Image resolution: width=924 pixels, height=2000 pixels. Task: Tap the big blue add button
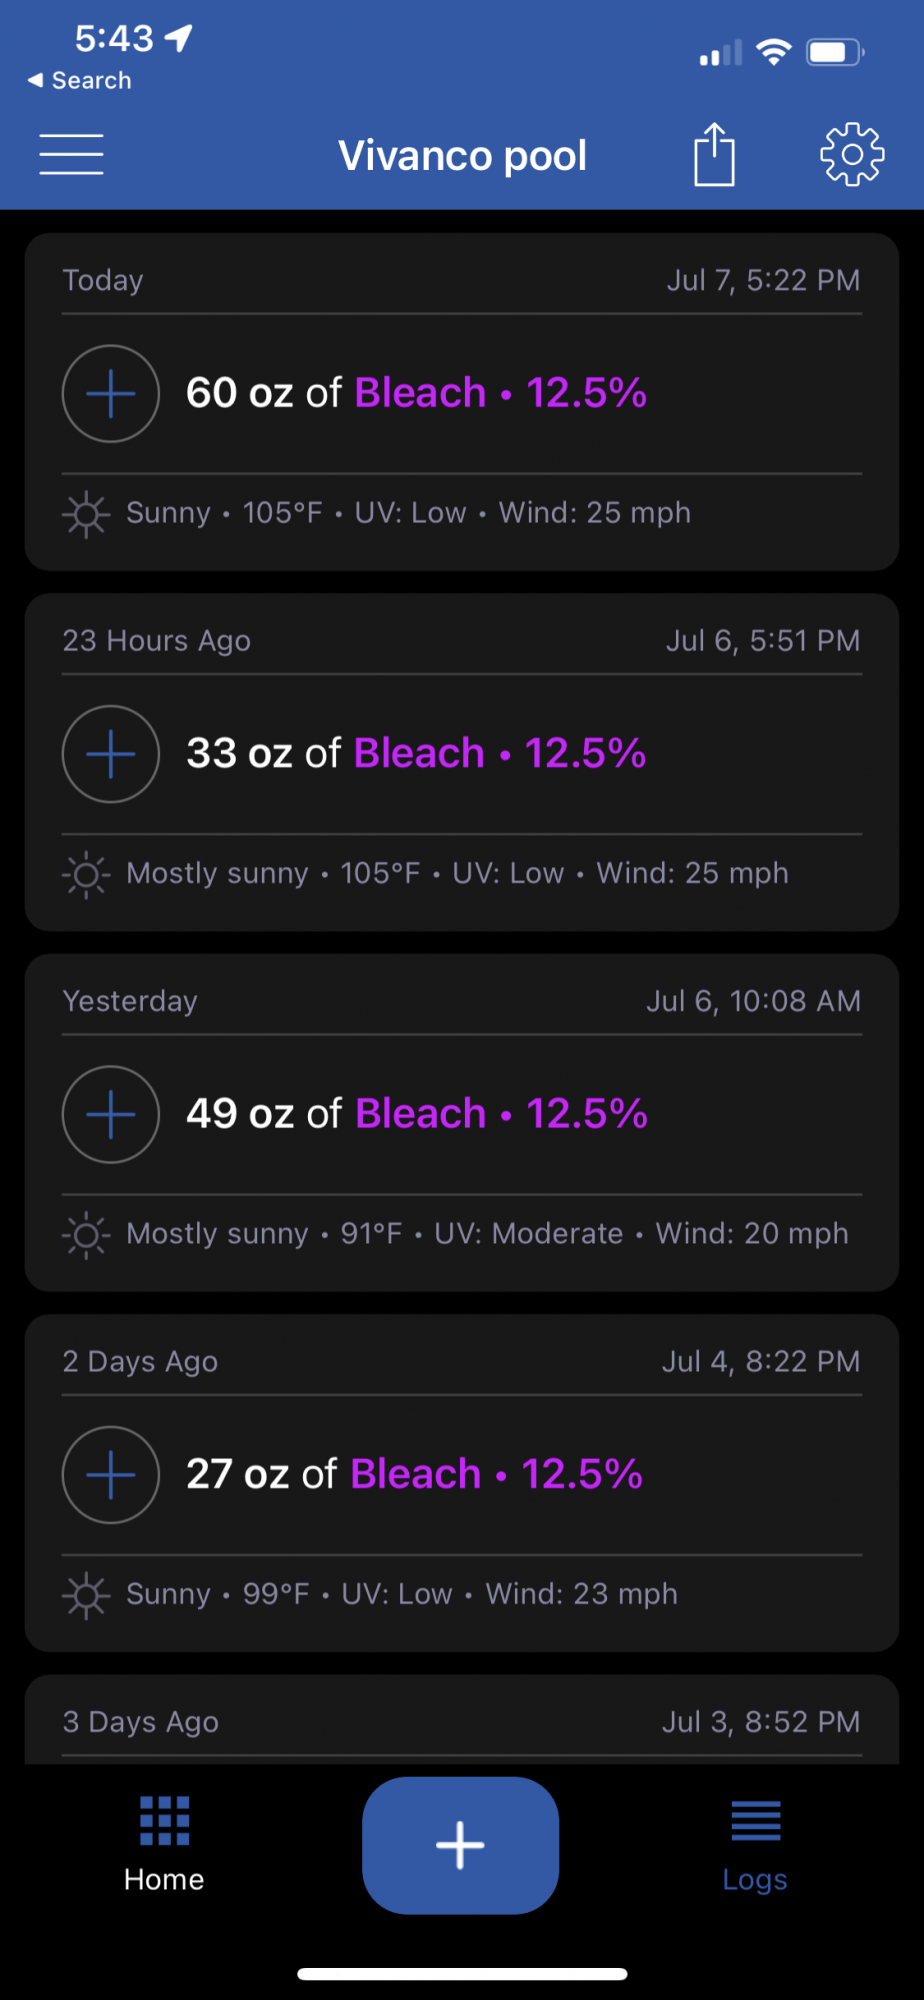460,1845
